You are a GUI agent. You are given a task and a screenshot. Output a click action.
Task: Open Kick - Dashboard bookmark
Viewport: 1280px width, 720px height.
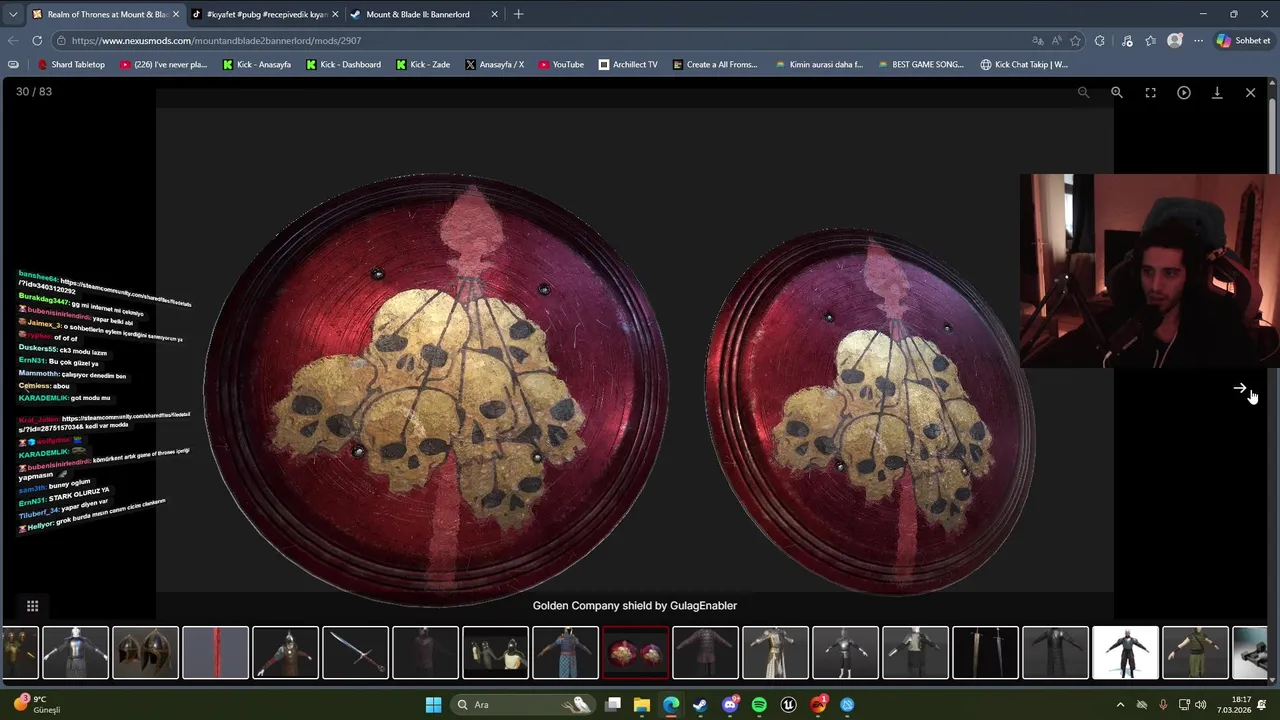click(x=343, y=65)
